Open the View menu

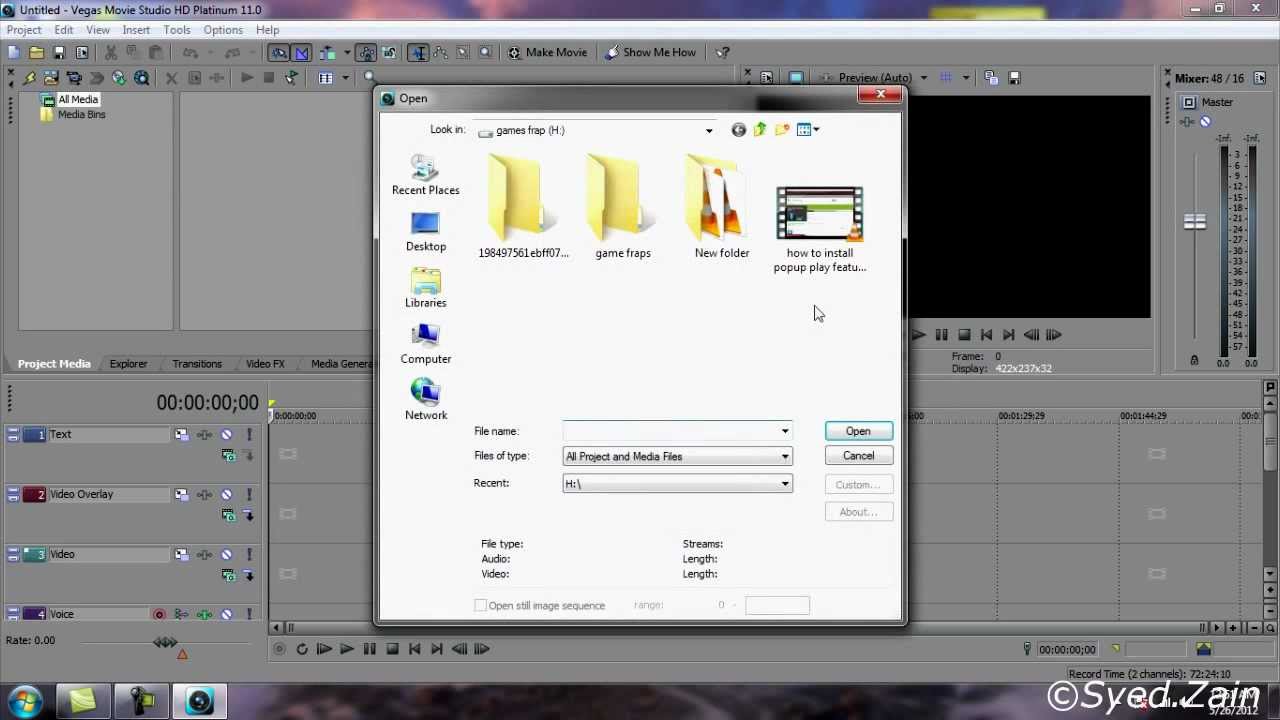pos(98,30)
